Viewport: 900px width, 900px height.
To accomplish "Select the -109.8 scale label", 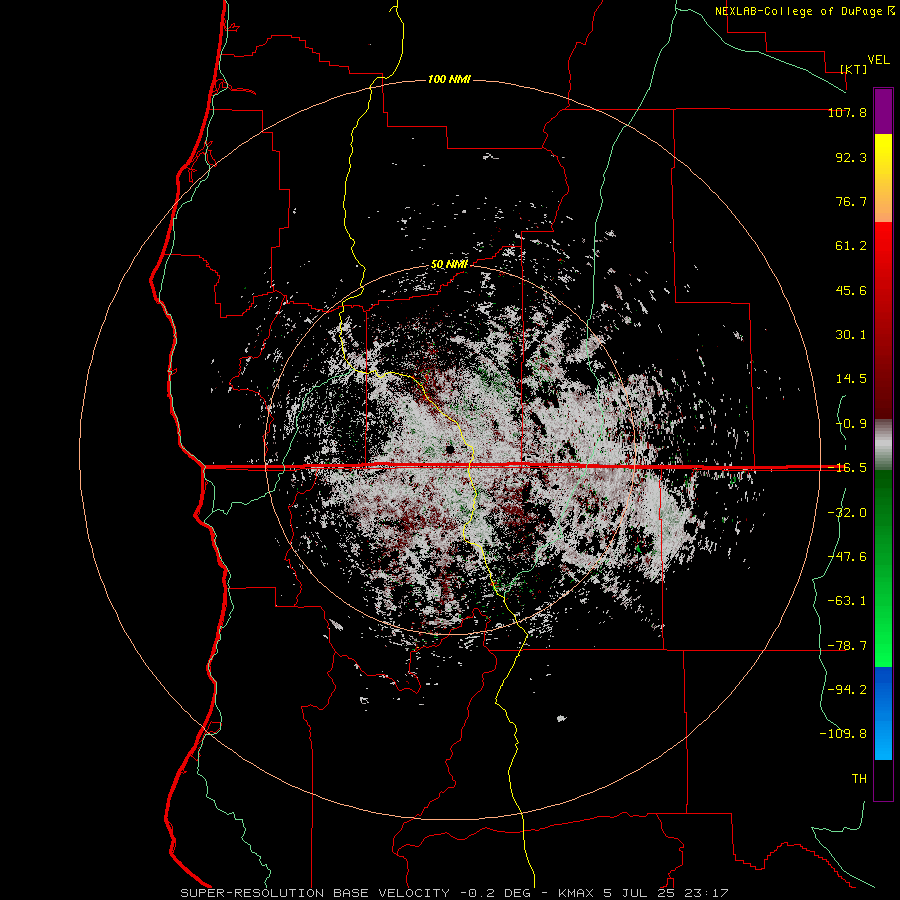I will pos(843,734).
